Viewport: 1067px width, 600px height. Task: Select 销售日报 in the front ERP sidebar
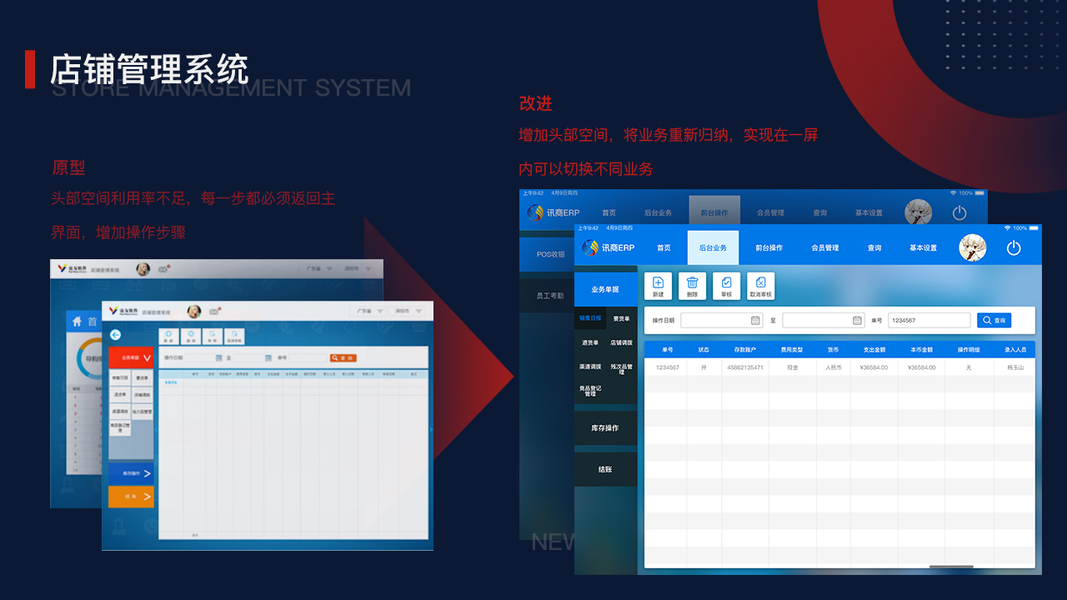click(590, 318)
